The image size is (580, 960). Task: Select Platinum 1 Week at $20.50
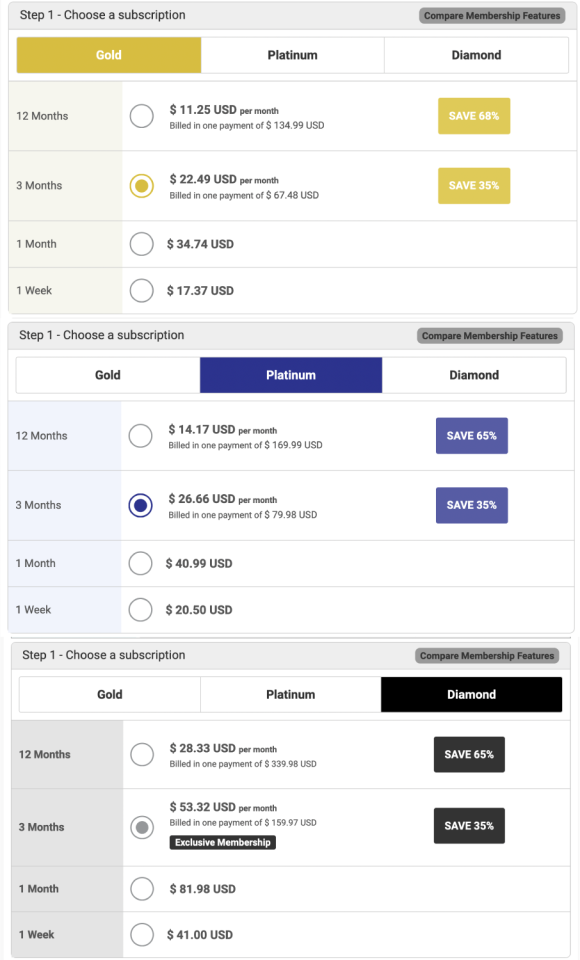140,610
